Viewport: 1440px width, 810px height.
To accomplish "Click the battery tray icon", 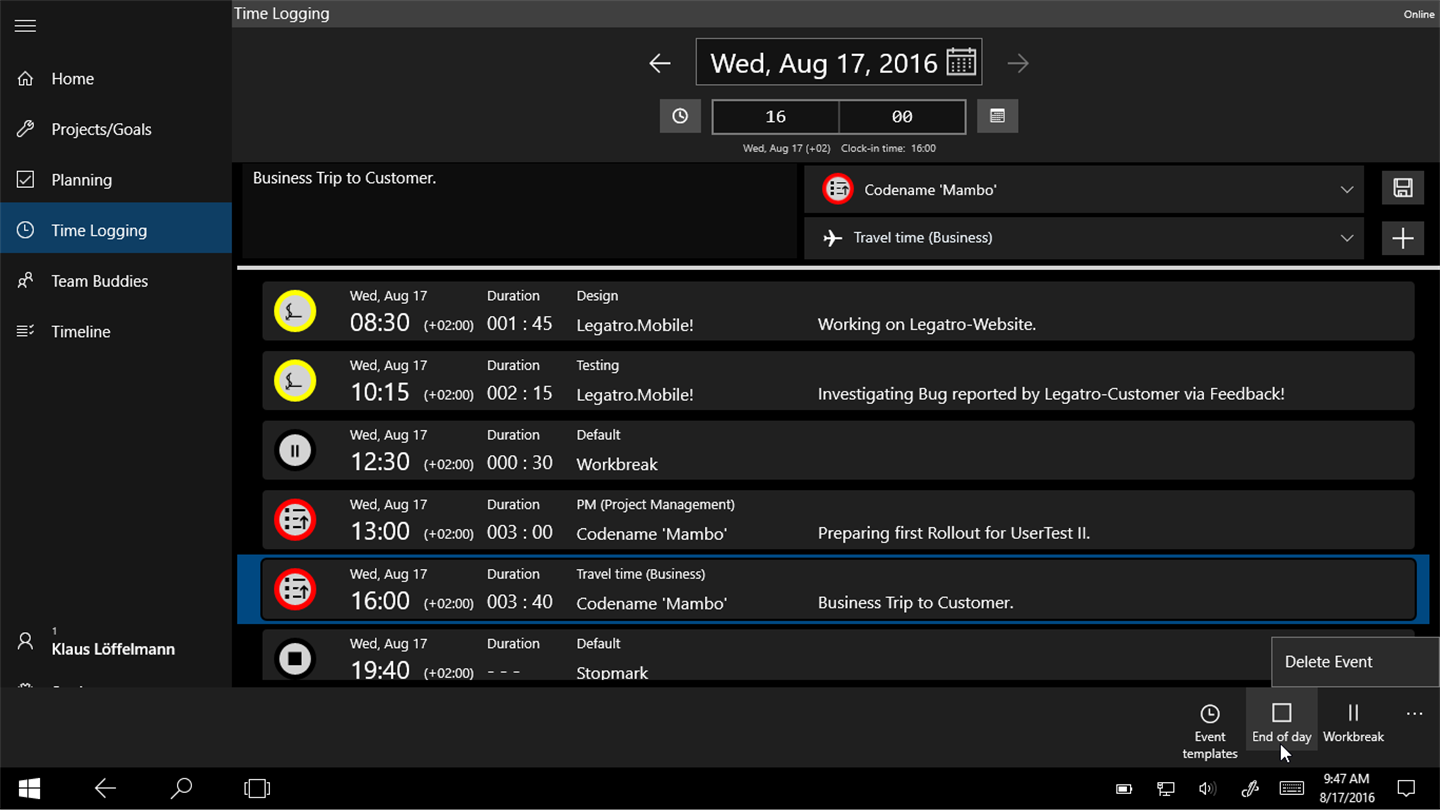I will click(x=1124, y=789).
